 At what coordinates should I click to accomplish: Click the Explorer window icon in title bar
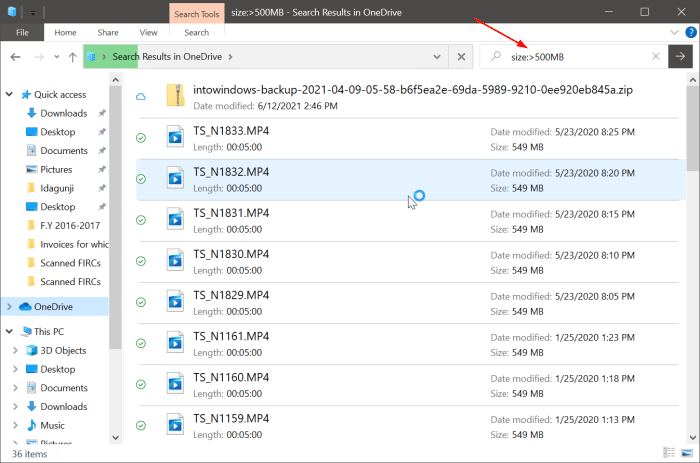click(12, 12)
